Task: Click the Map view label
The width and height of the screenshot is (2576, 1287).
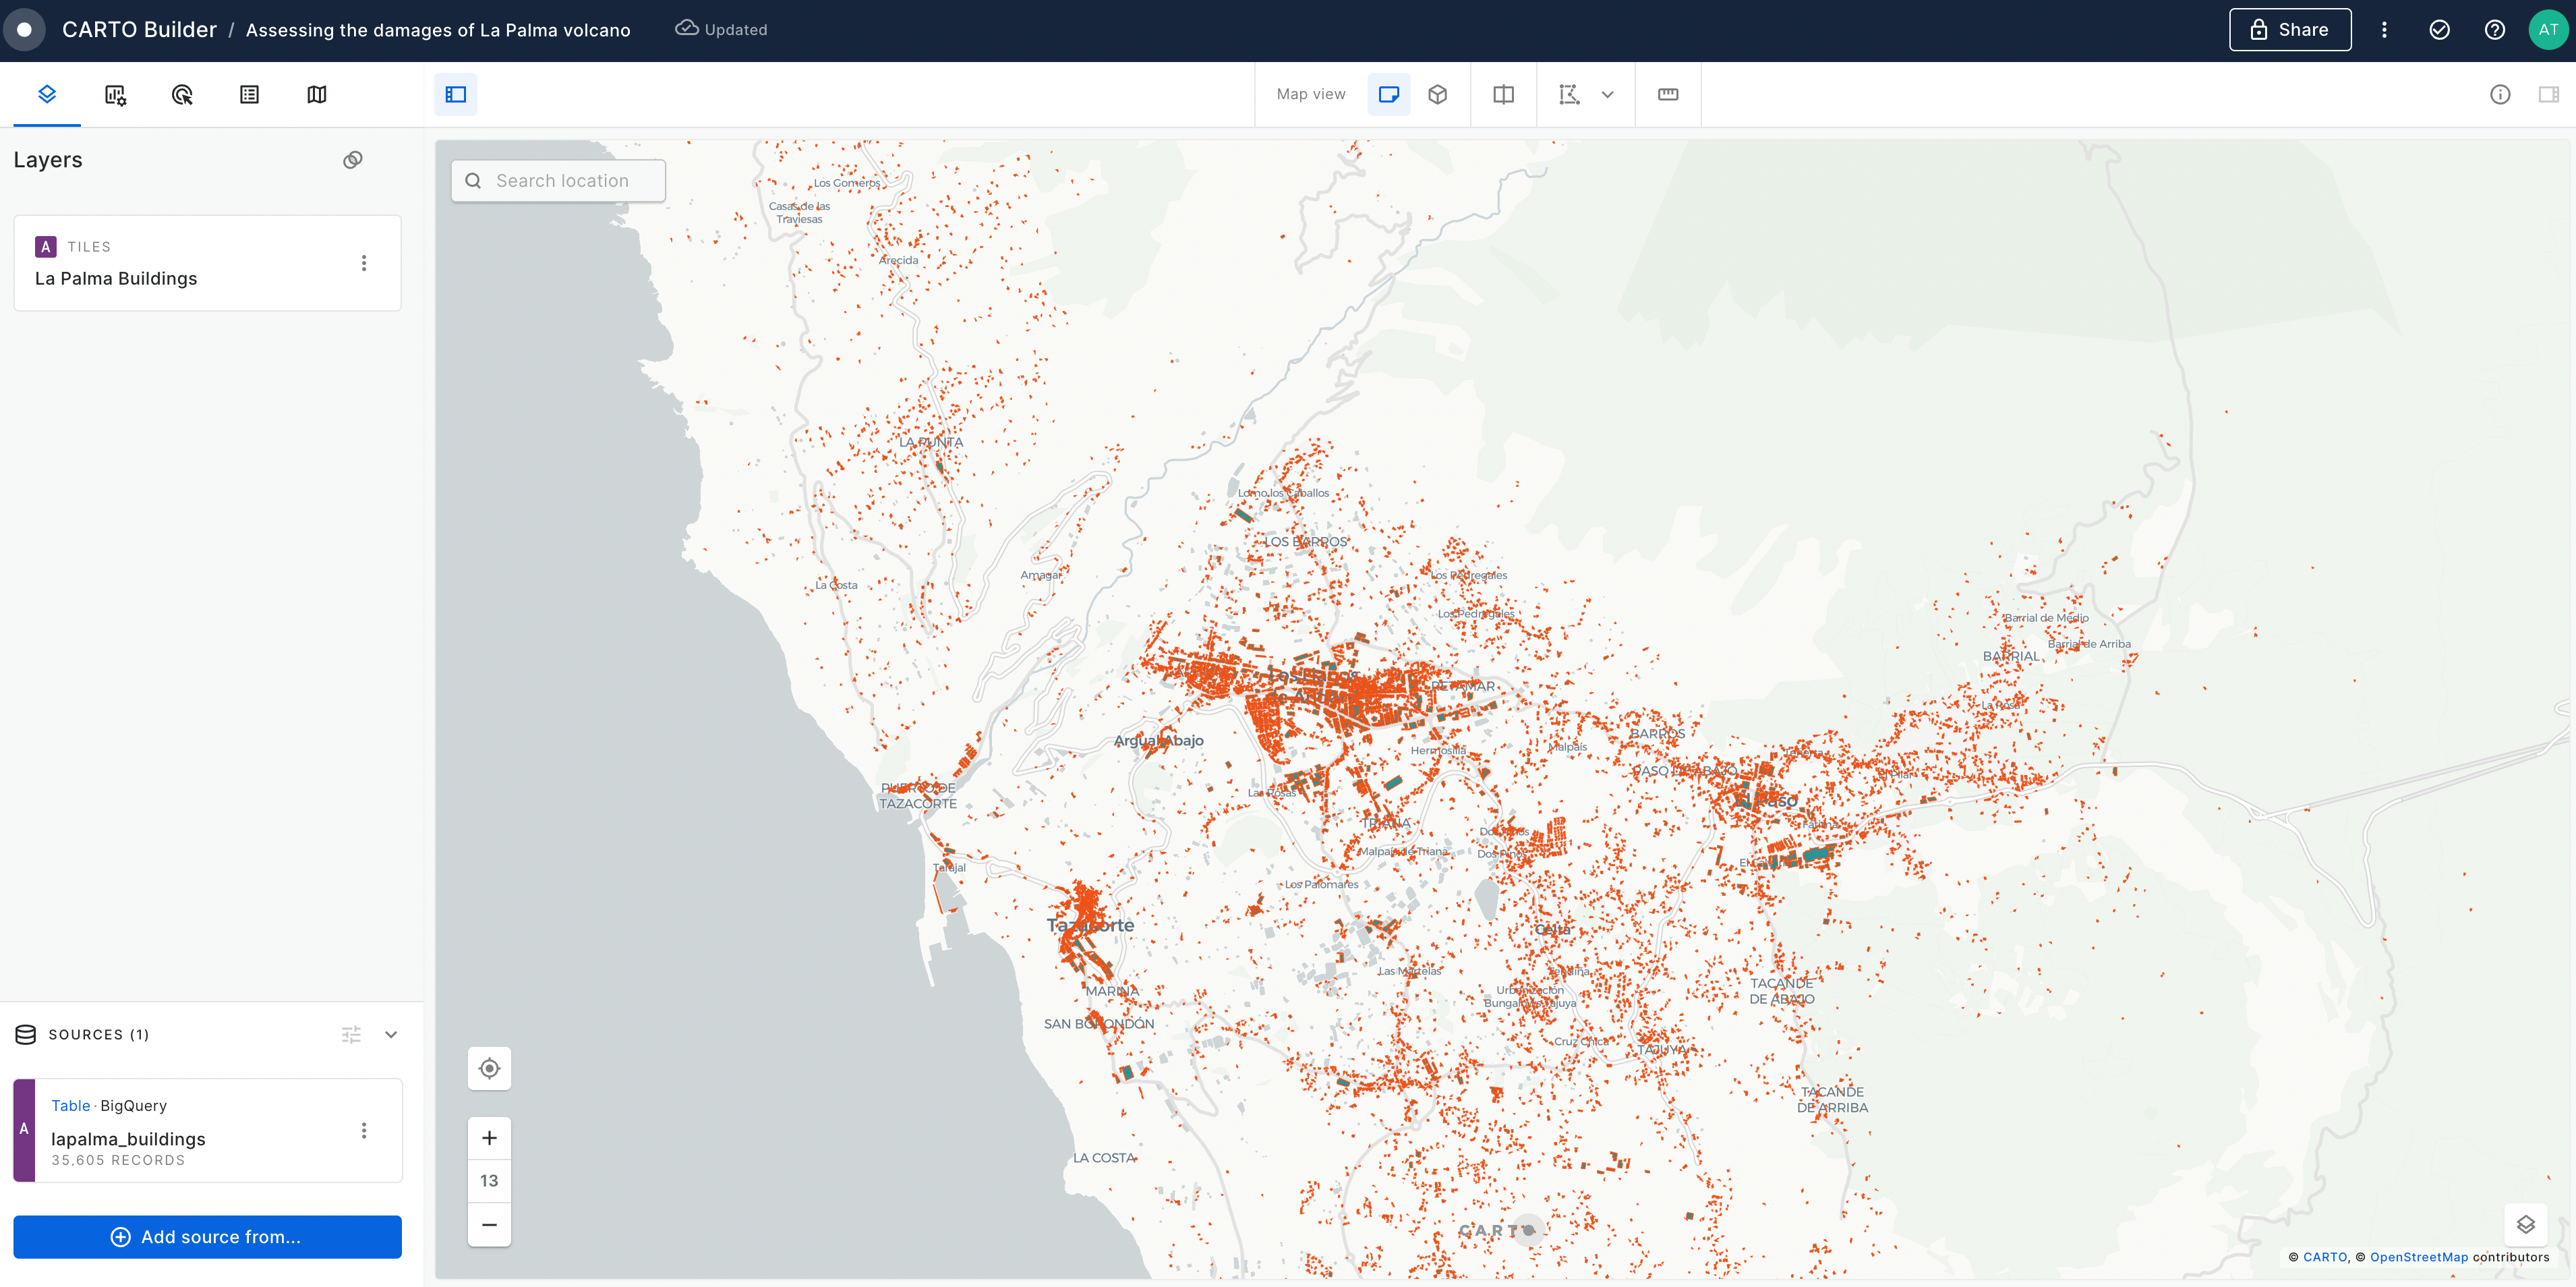Action: [1311, 94]
